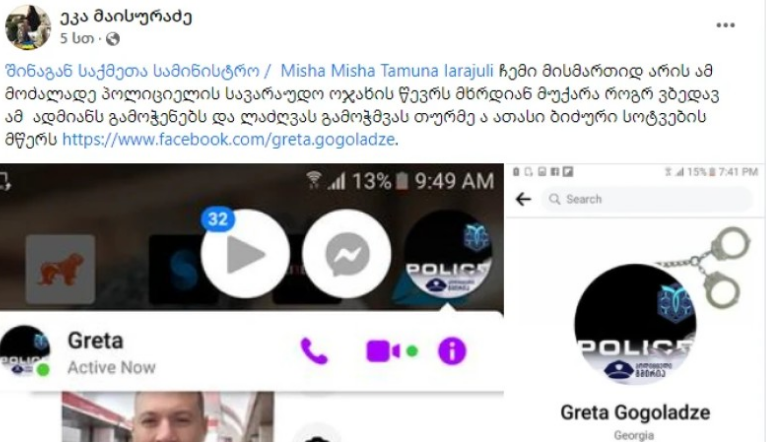Start video call with purple camera icon
This screenshot has height=444, width=766.
pyautogui.click(x=383, y=351)
